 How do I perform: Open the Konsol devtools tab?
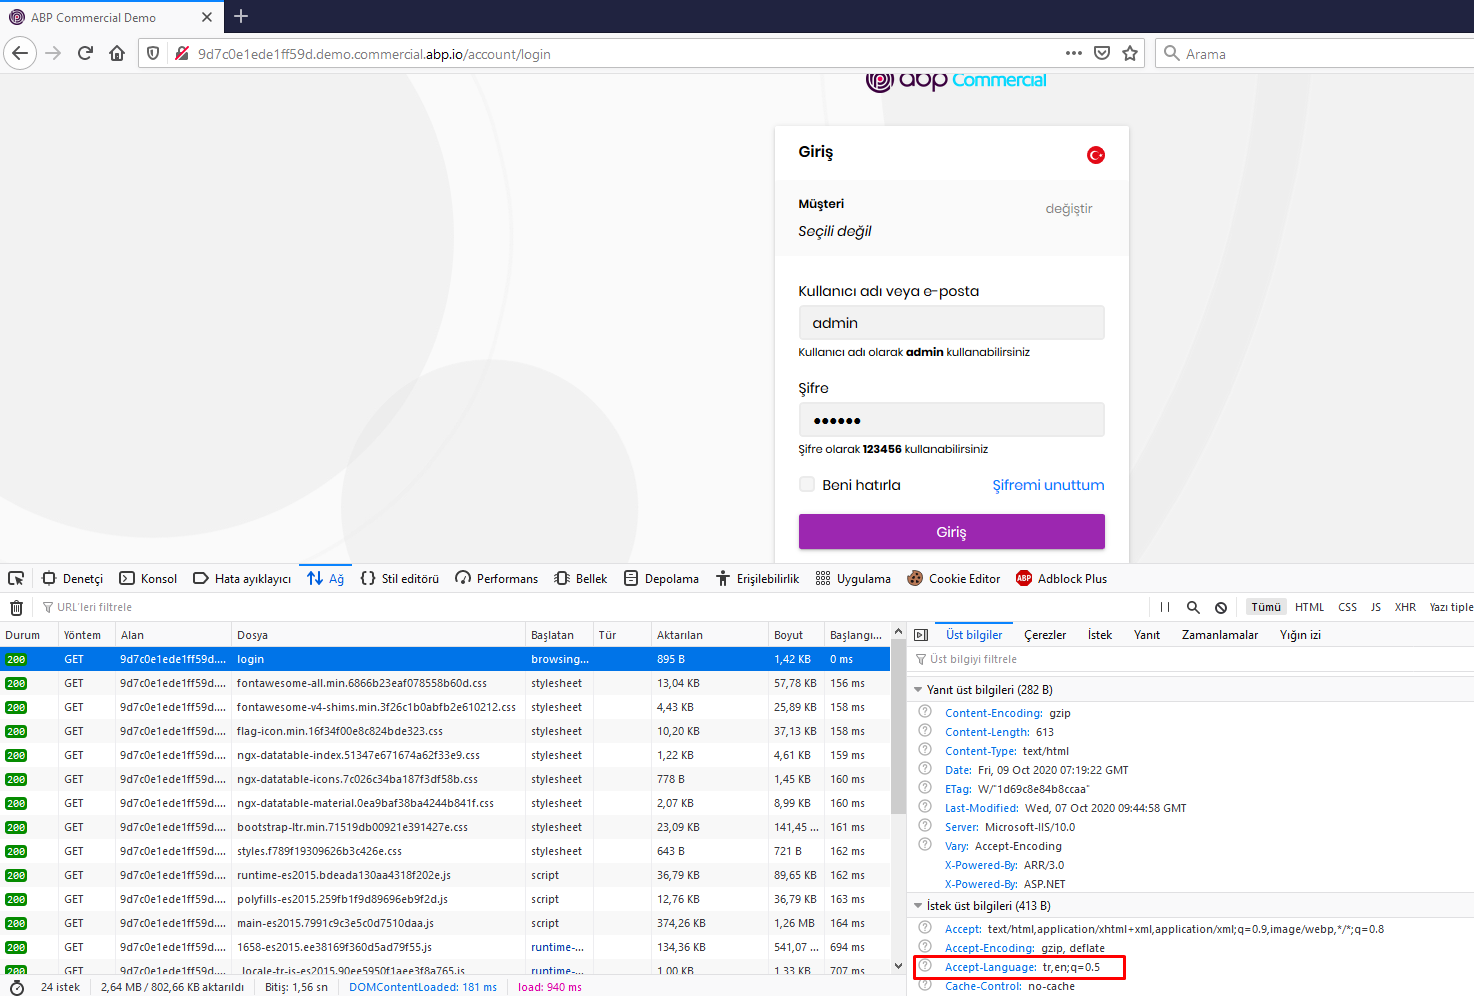pos(148,578)
